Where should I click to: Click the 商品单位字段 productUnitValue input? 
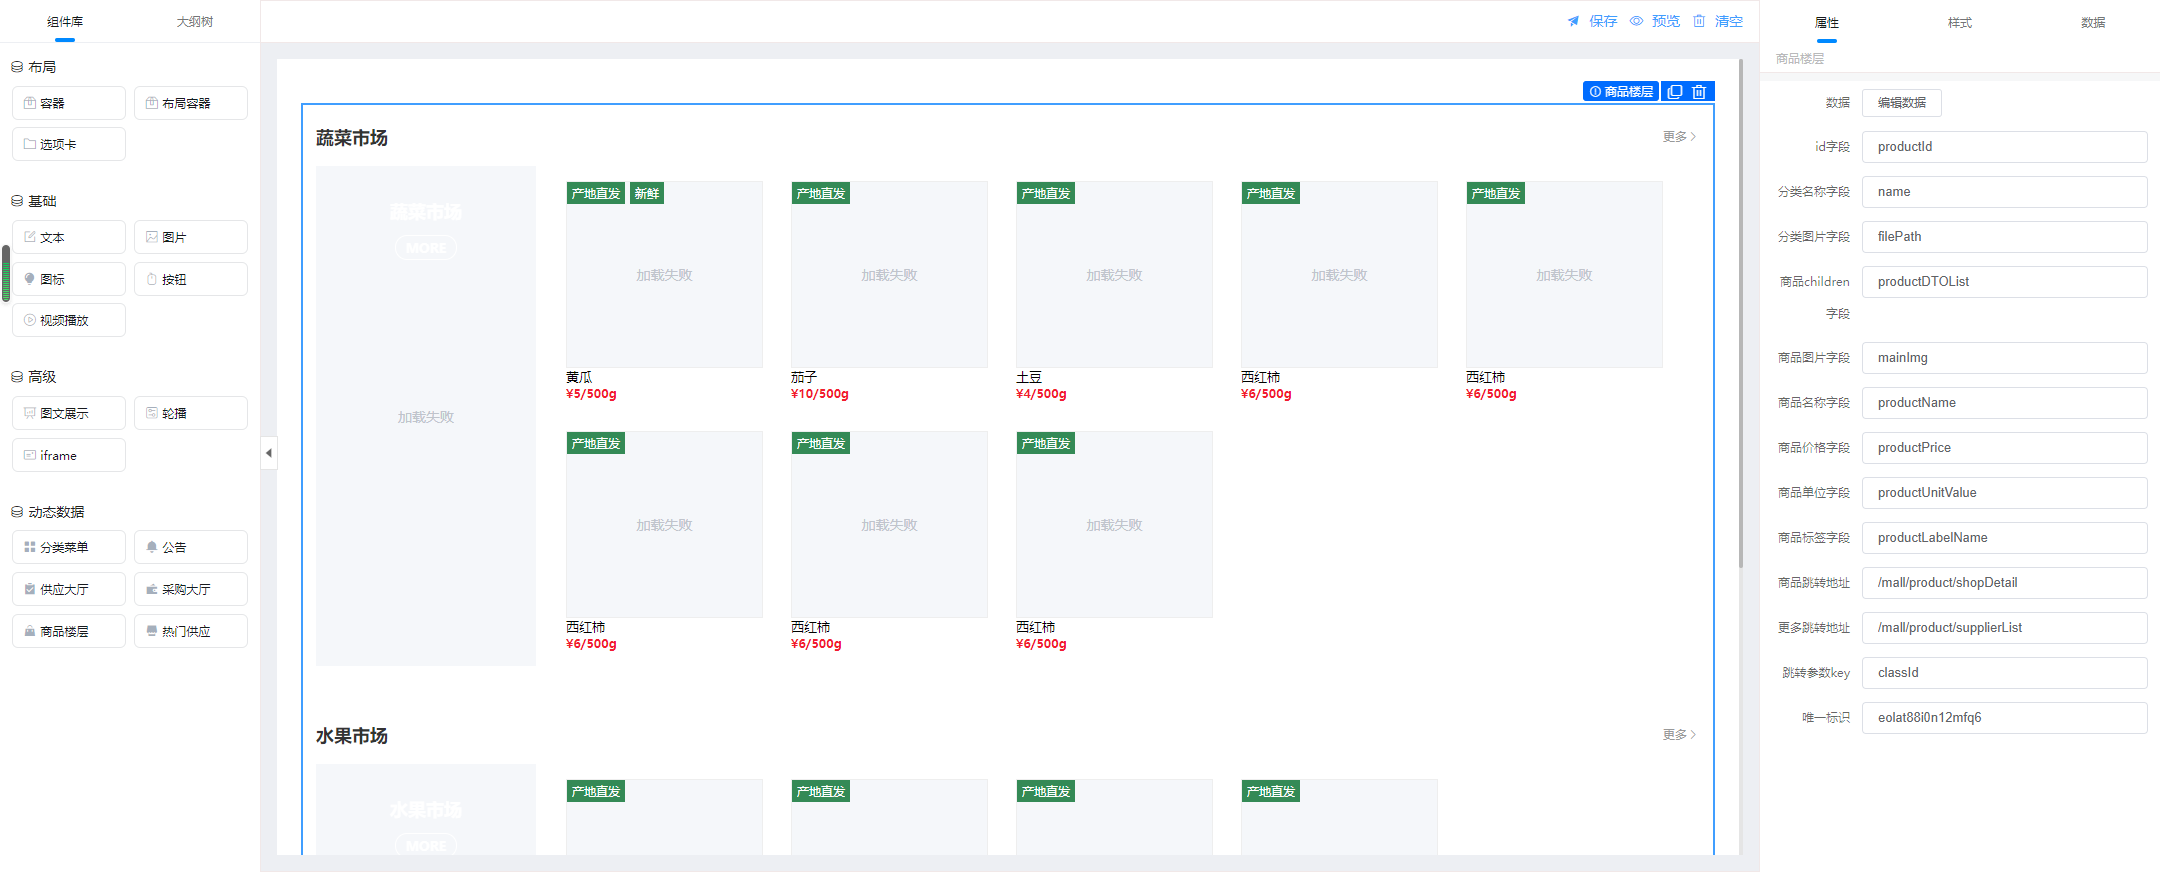2004,493
